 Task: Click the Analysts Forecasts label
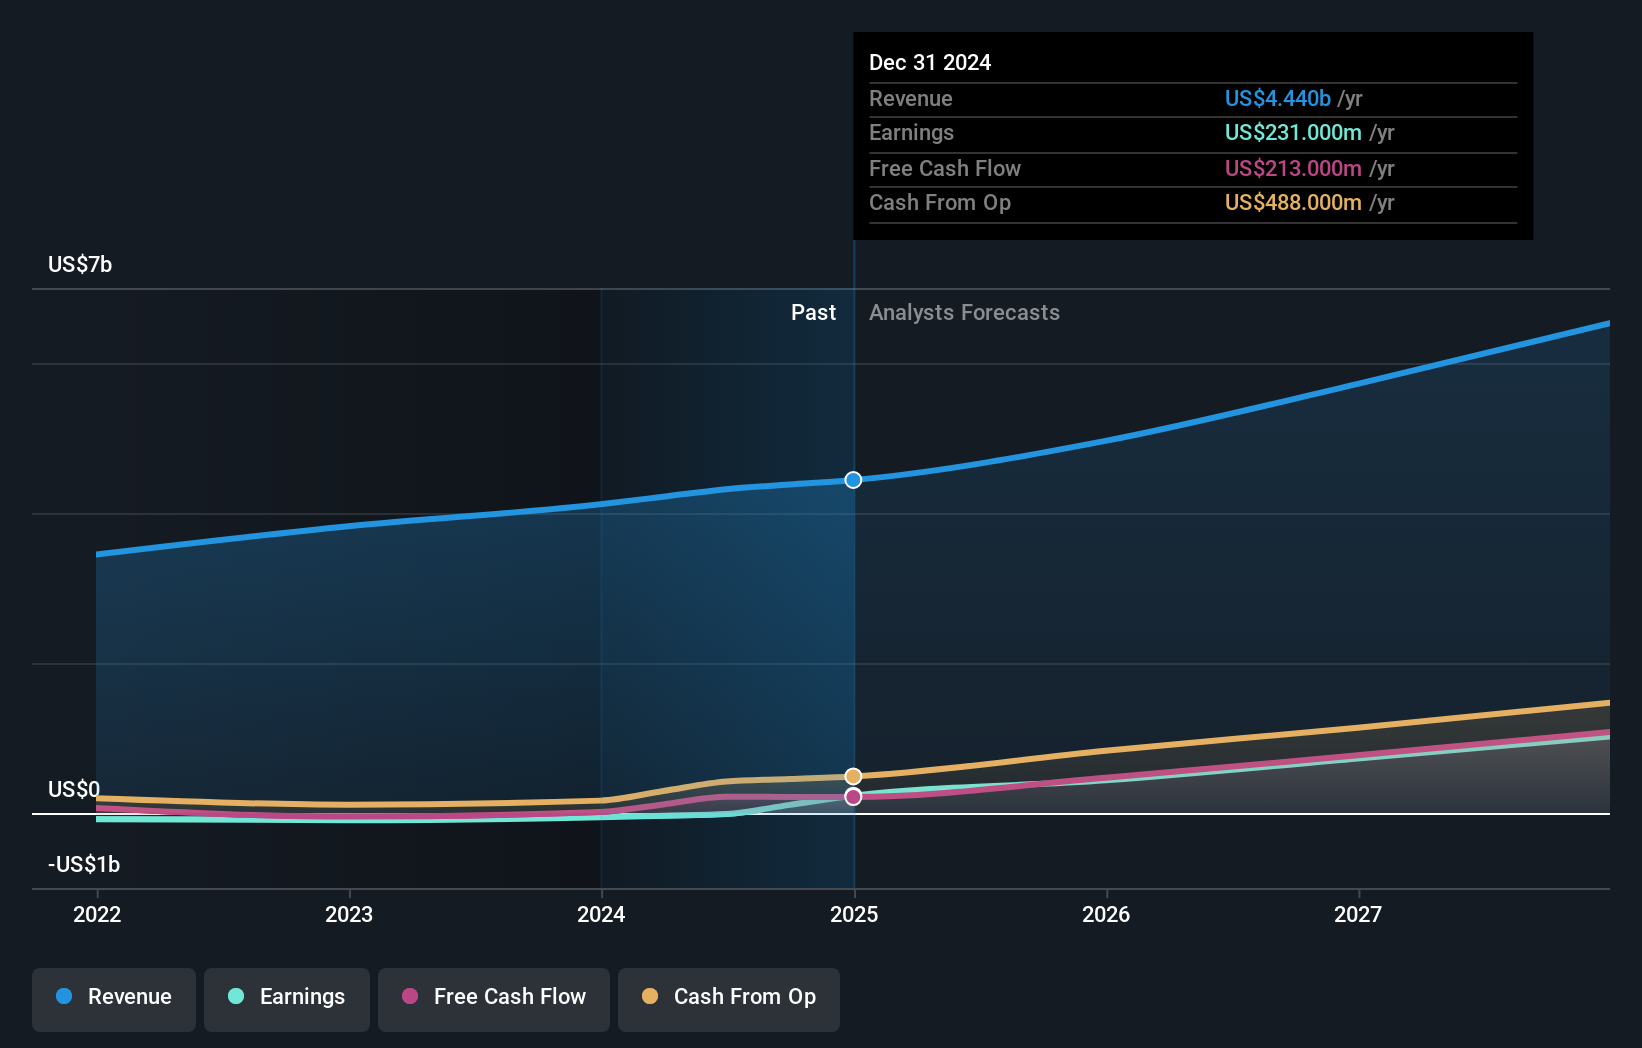(x=964, y=312)
